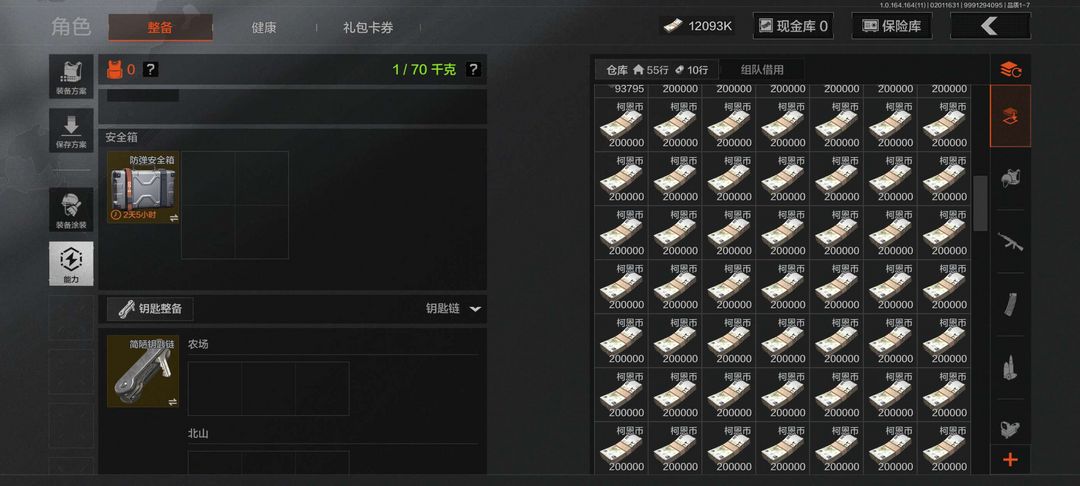The height and width of the screenshot is (486, 1080).
Task: Filter warehouse by magazine icon
Action: [1010, 304]
